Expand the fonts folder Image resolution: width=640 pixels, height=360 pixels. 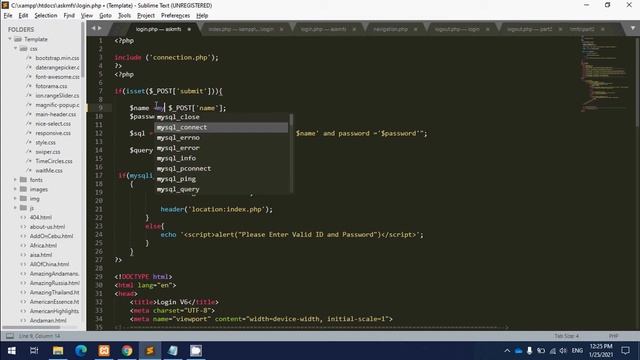(16, 180)
